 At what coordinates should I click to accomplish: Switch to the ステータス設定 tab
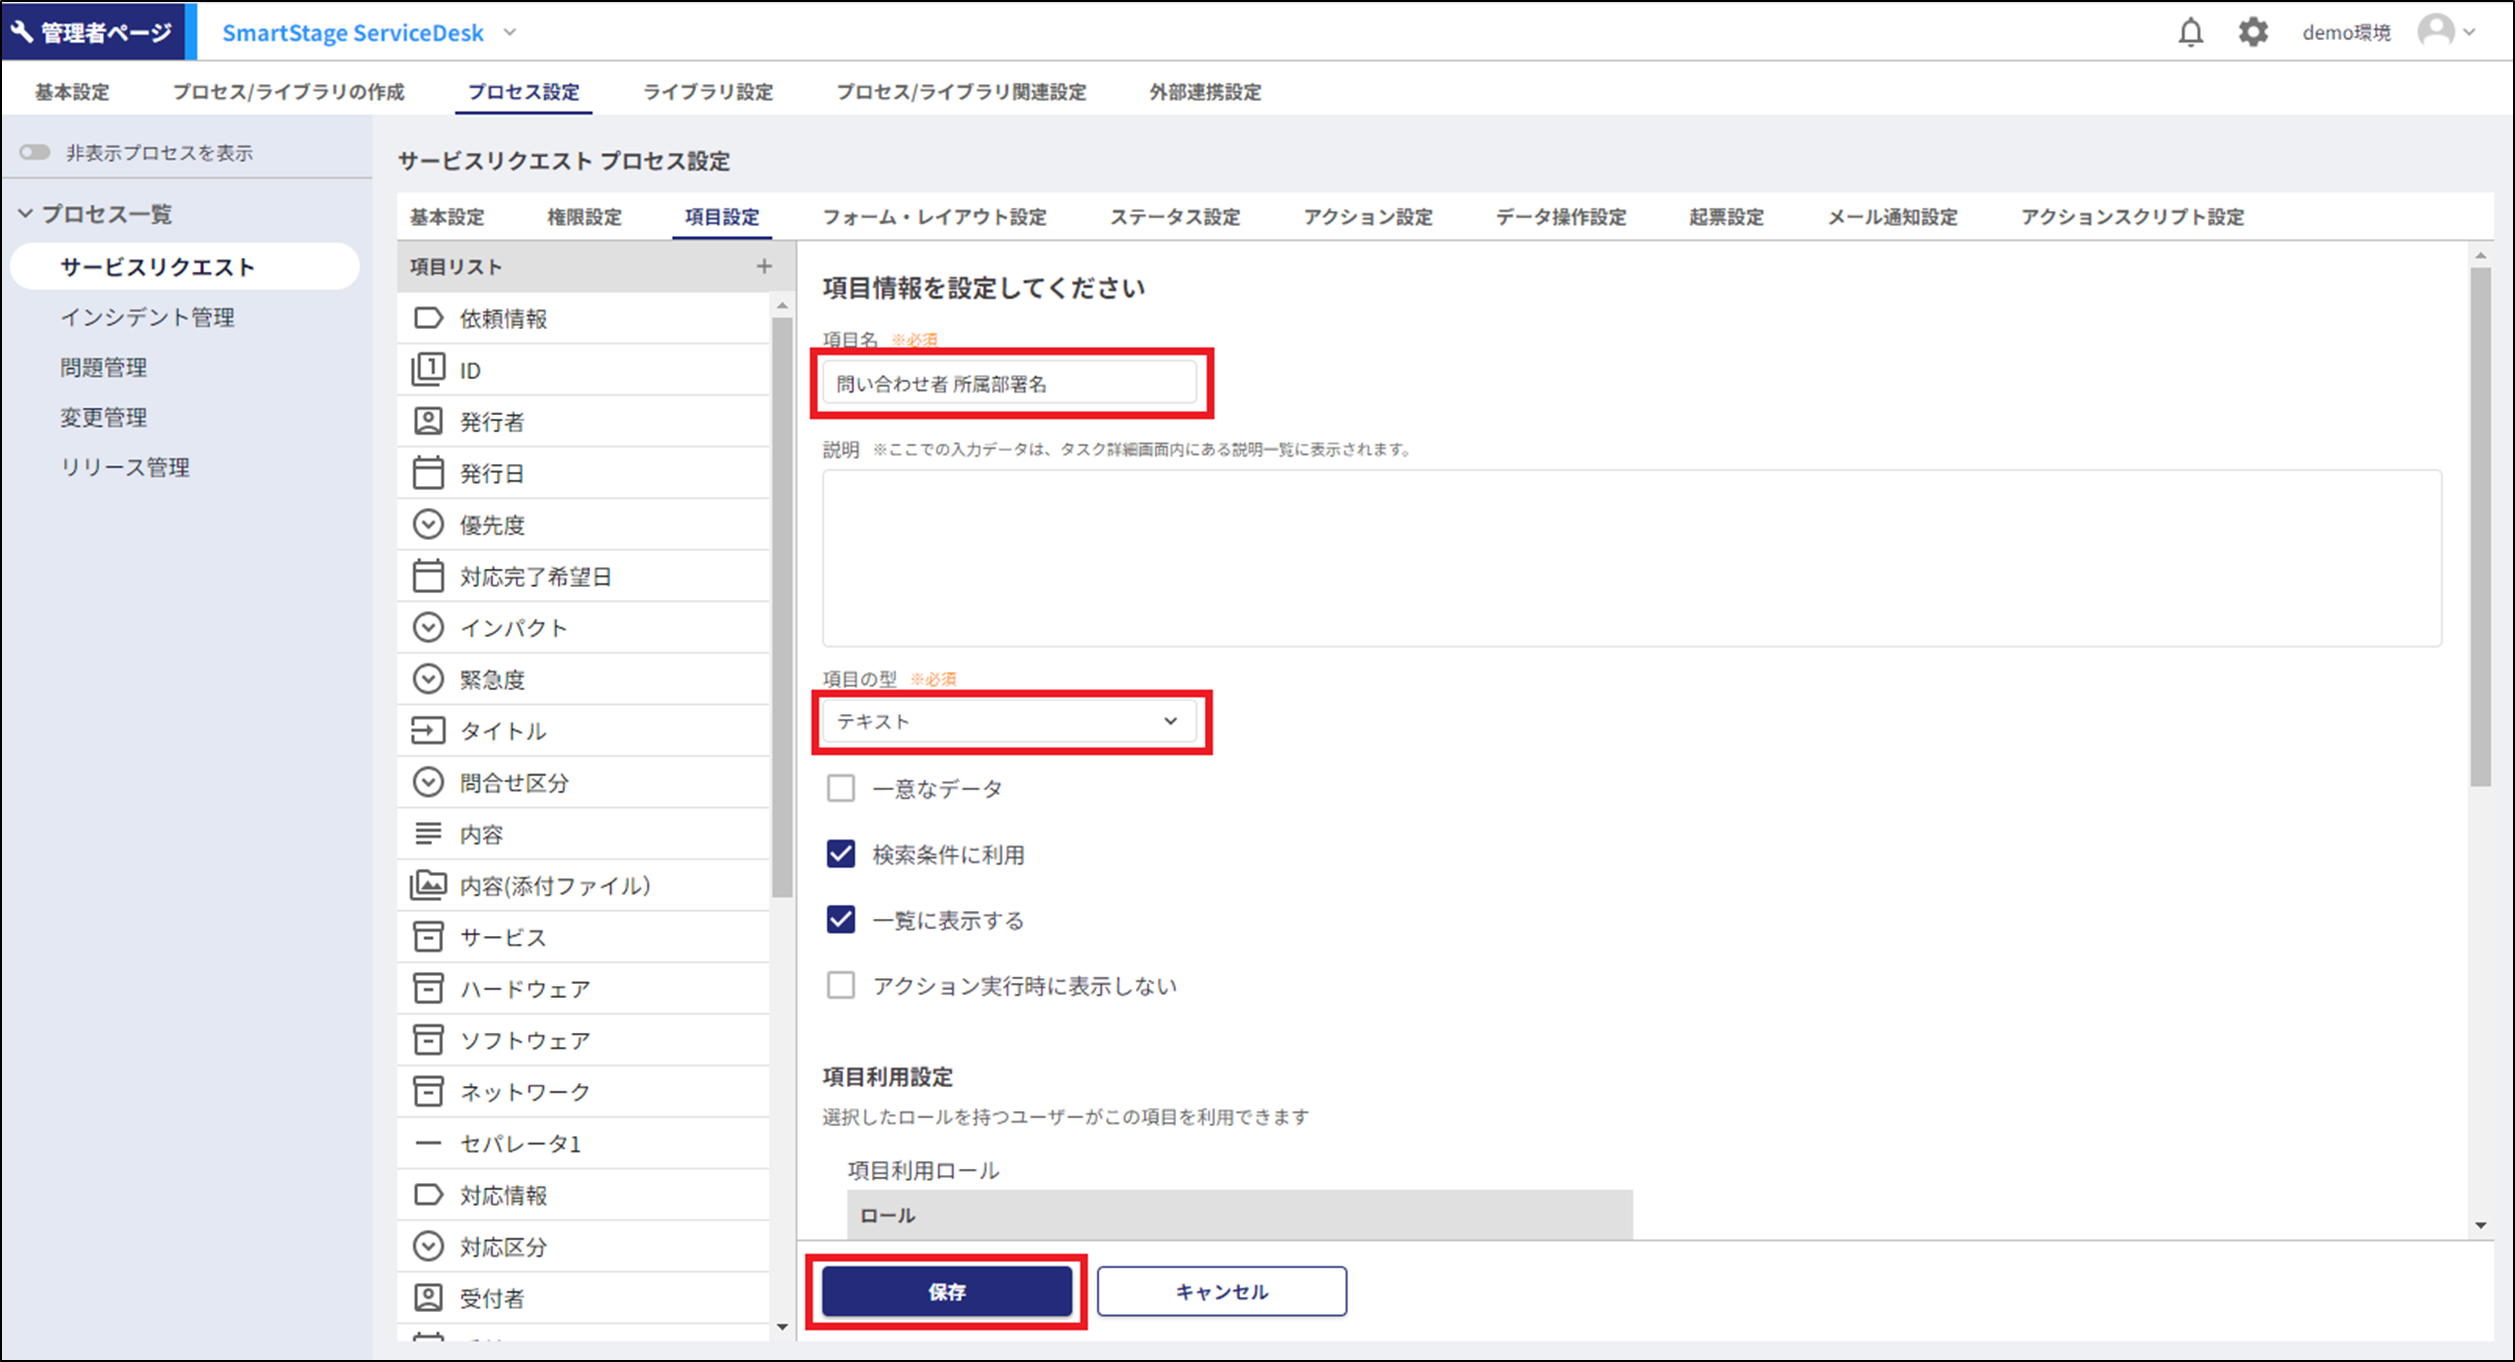pos(1175,217)
